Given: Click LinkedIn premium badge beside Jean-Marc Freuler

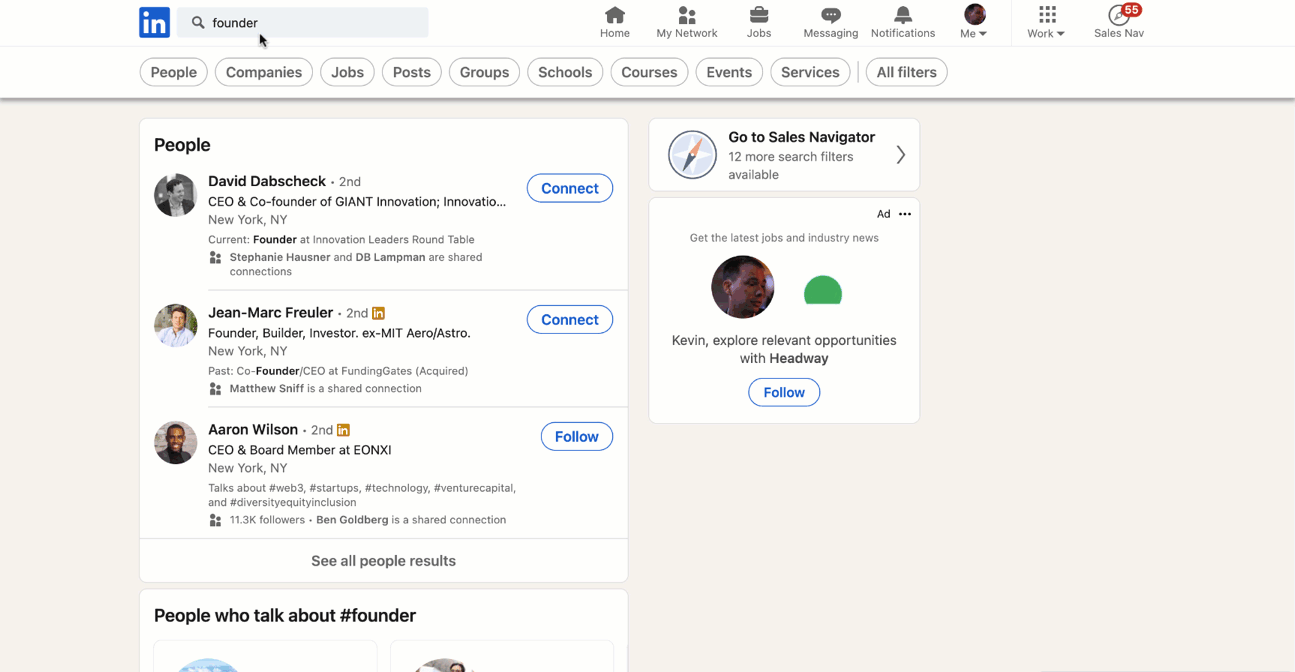Looking at the screenshot, I should [x=378, y=313].
